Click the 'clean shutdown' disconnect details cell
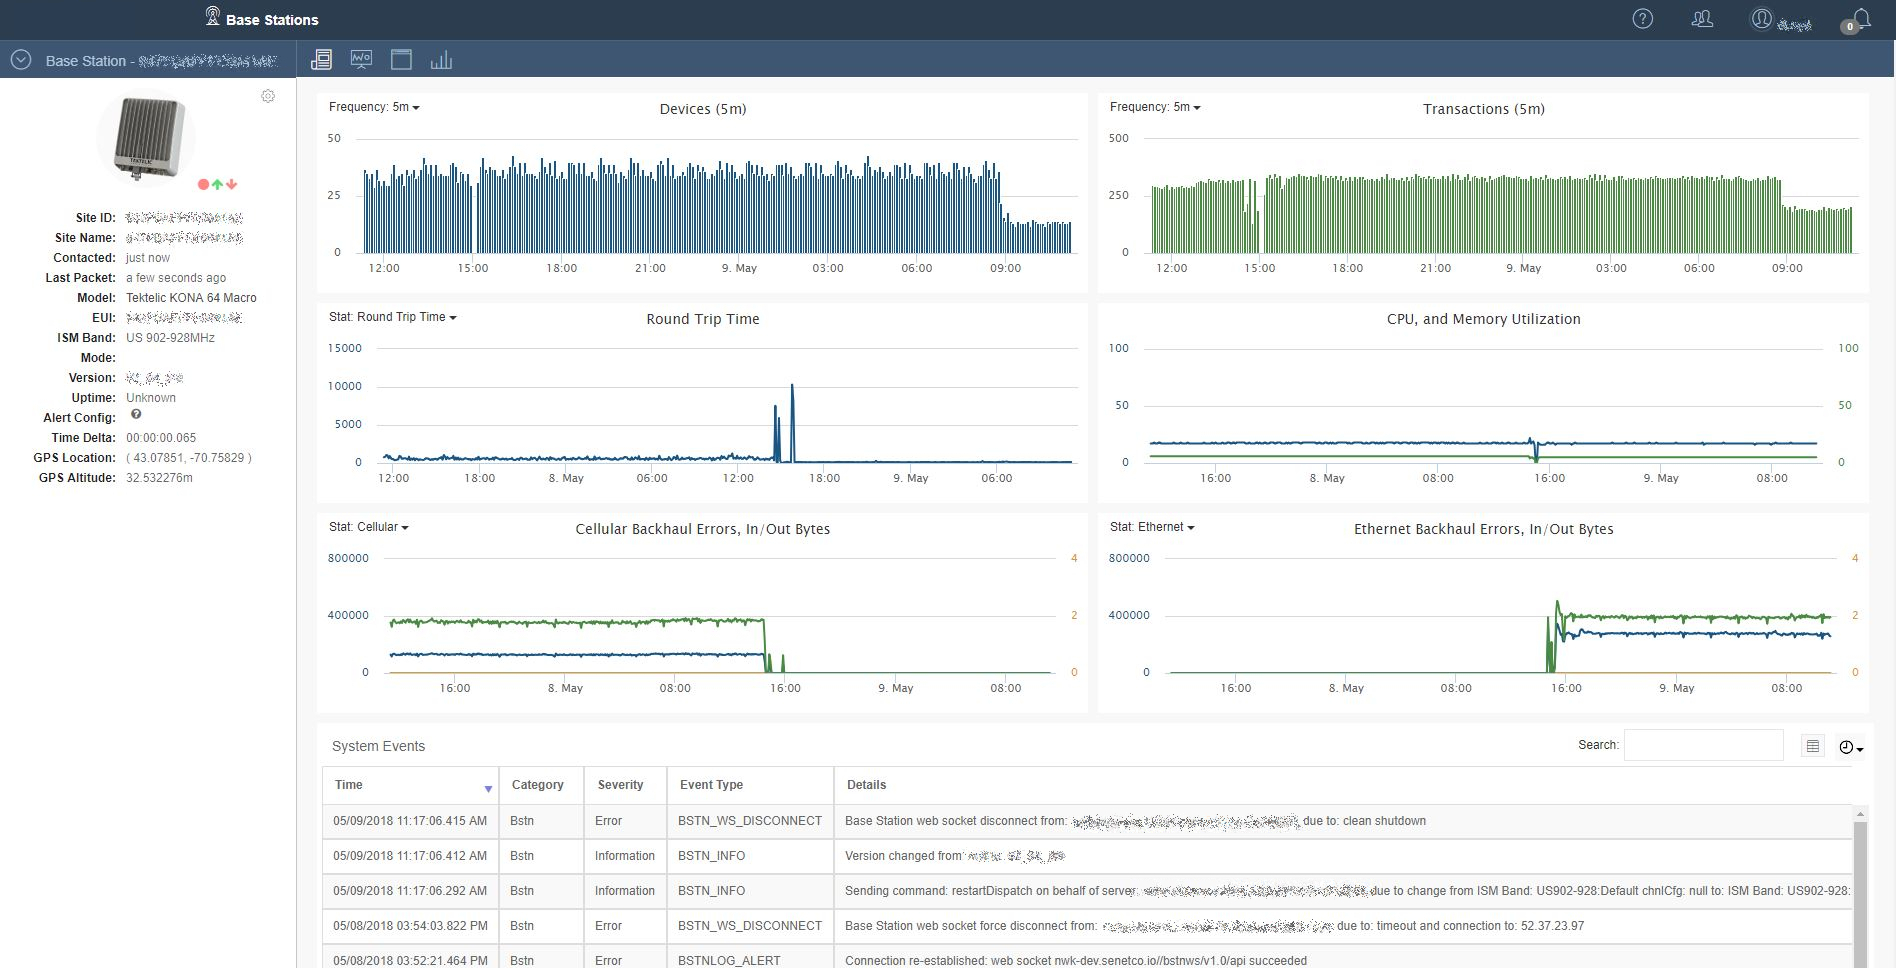This screenshot has width=1896, height=968. [1343, 821]
